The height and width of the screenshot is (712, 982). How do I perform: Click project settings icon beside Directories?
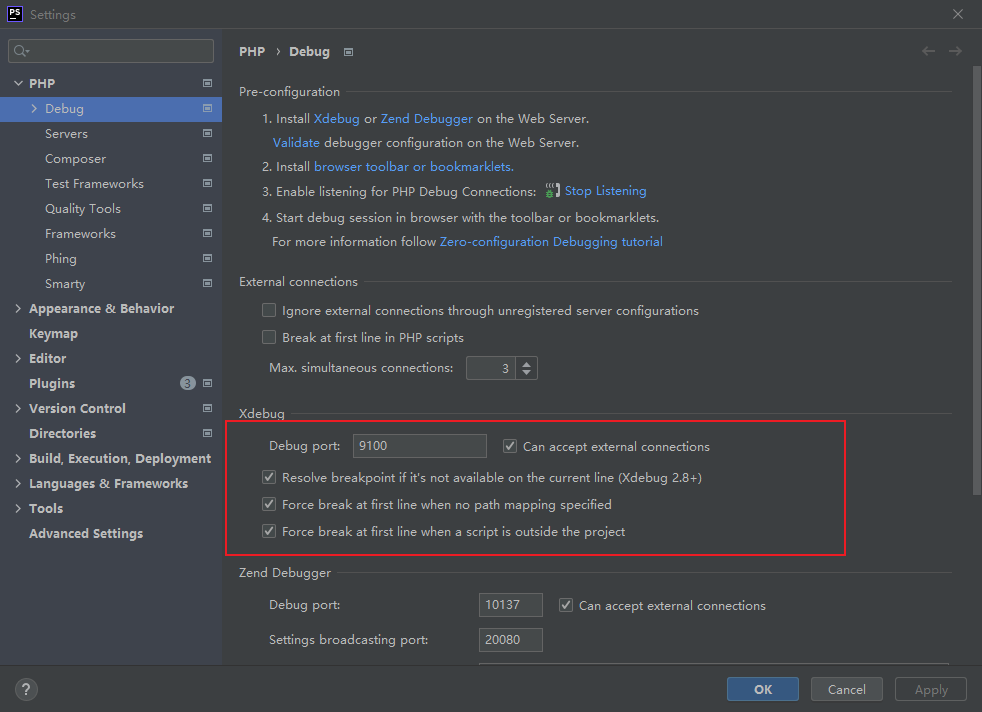pos(207,434)
